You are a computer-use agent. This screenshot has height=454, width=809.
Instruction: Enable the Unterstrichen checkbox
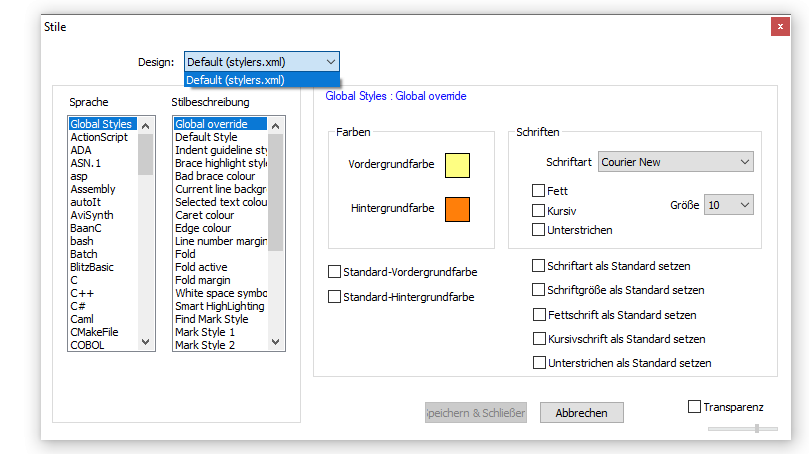(538, 230)
